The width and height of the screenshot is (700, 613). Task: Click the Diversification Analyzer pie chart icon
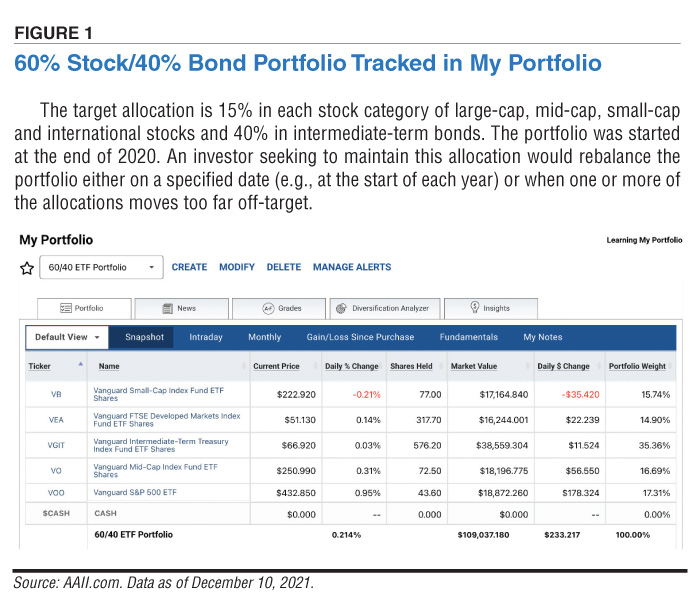tap(341, 309)
